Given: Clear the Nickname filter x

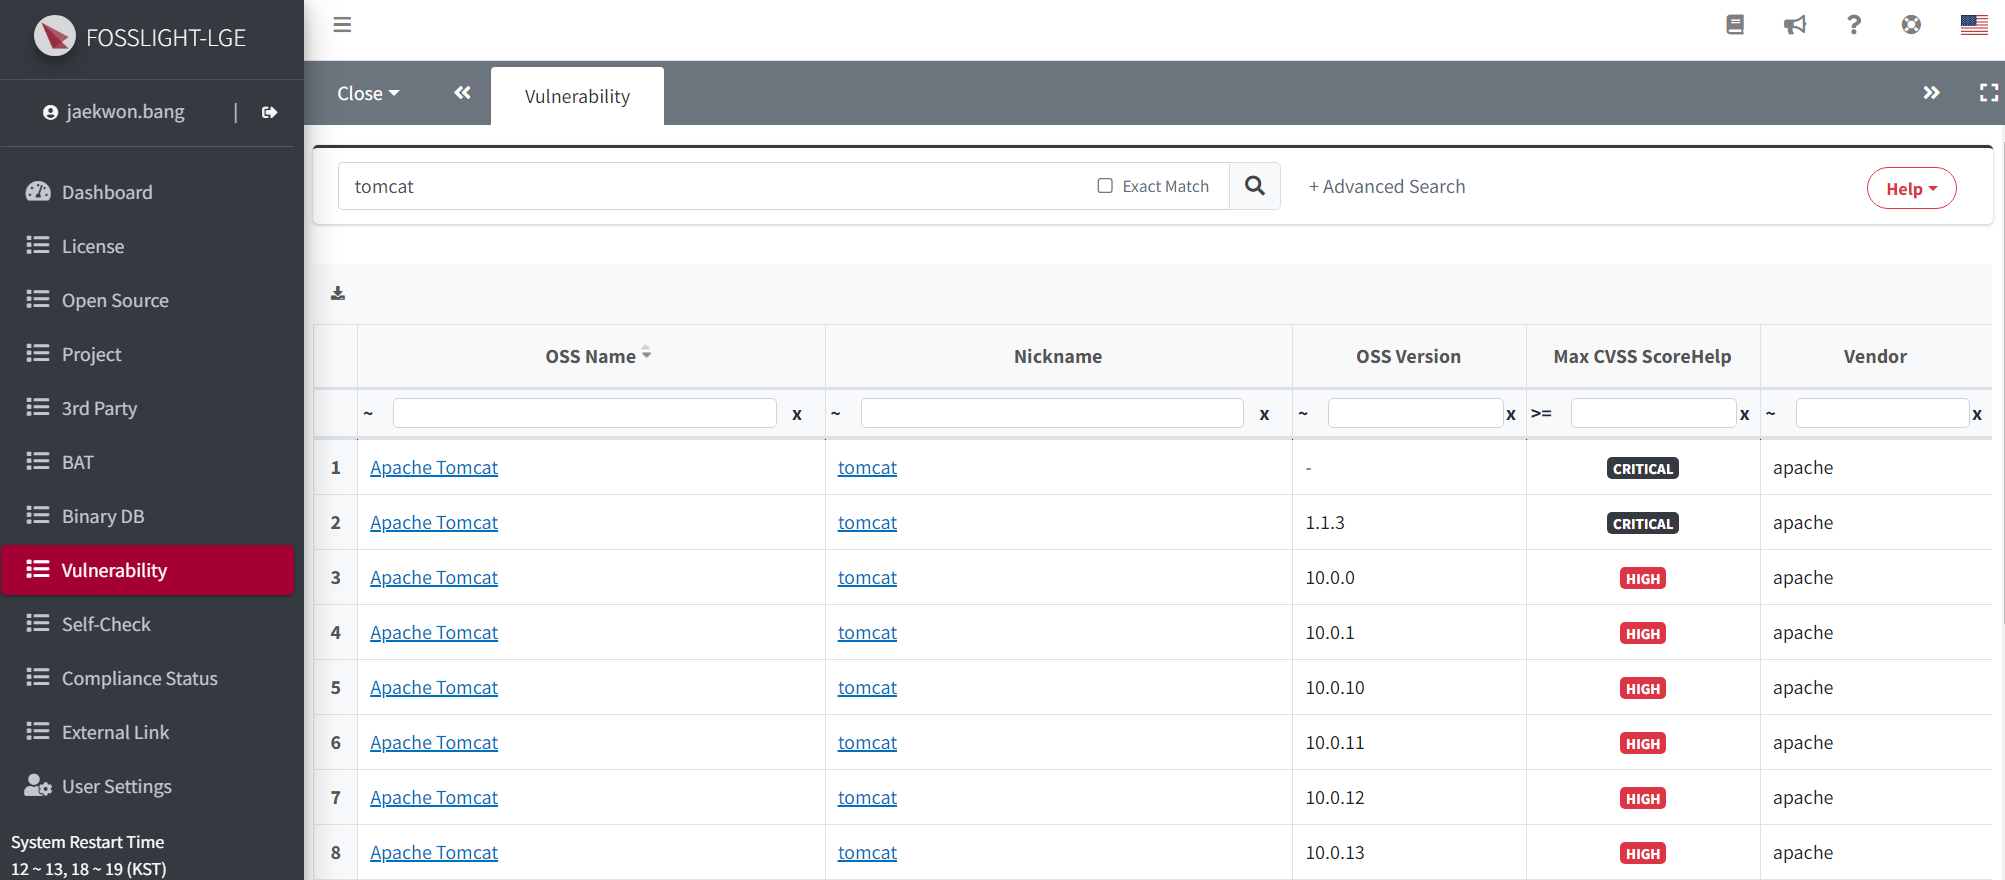Looking at the screenshot, I should pyautogui.click(x=1264, y=414).
